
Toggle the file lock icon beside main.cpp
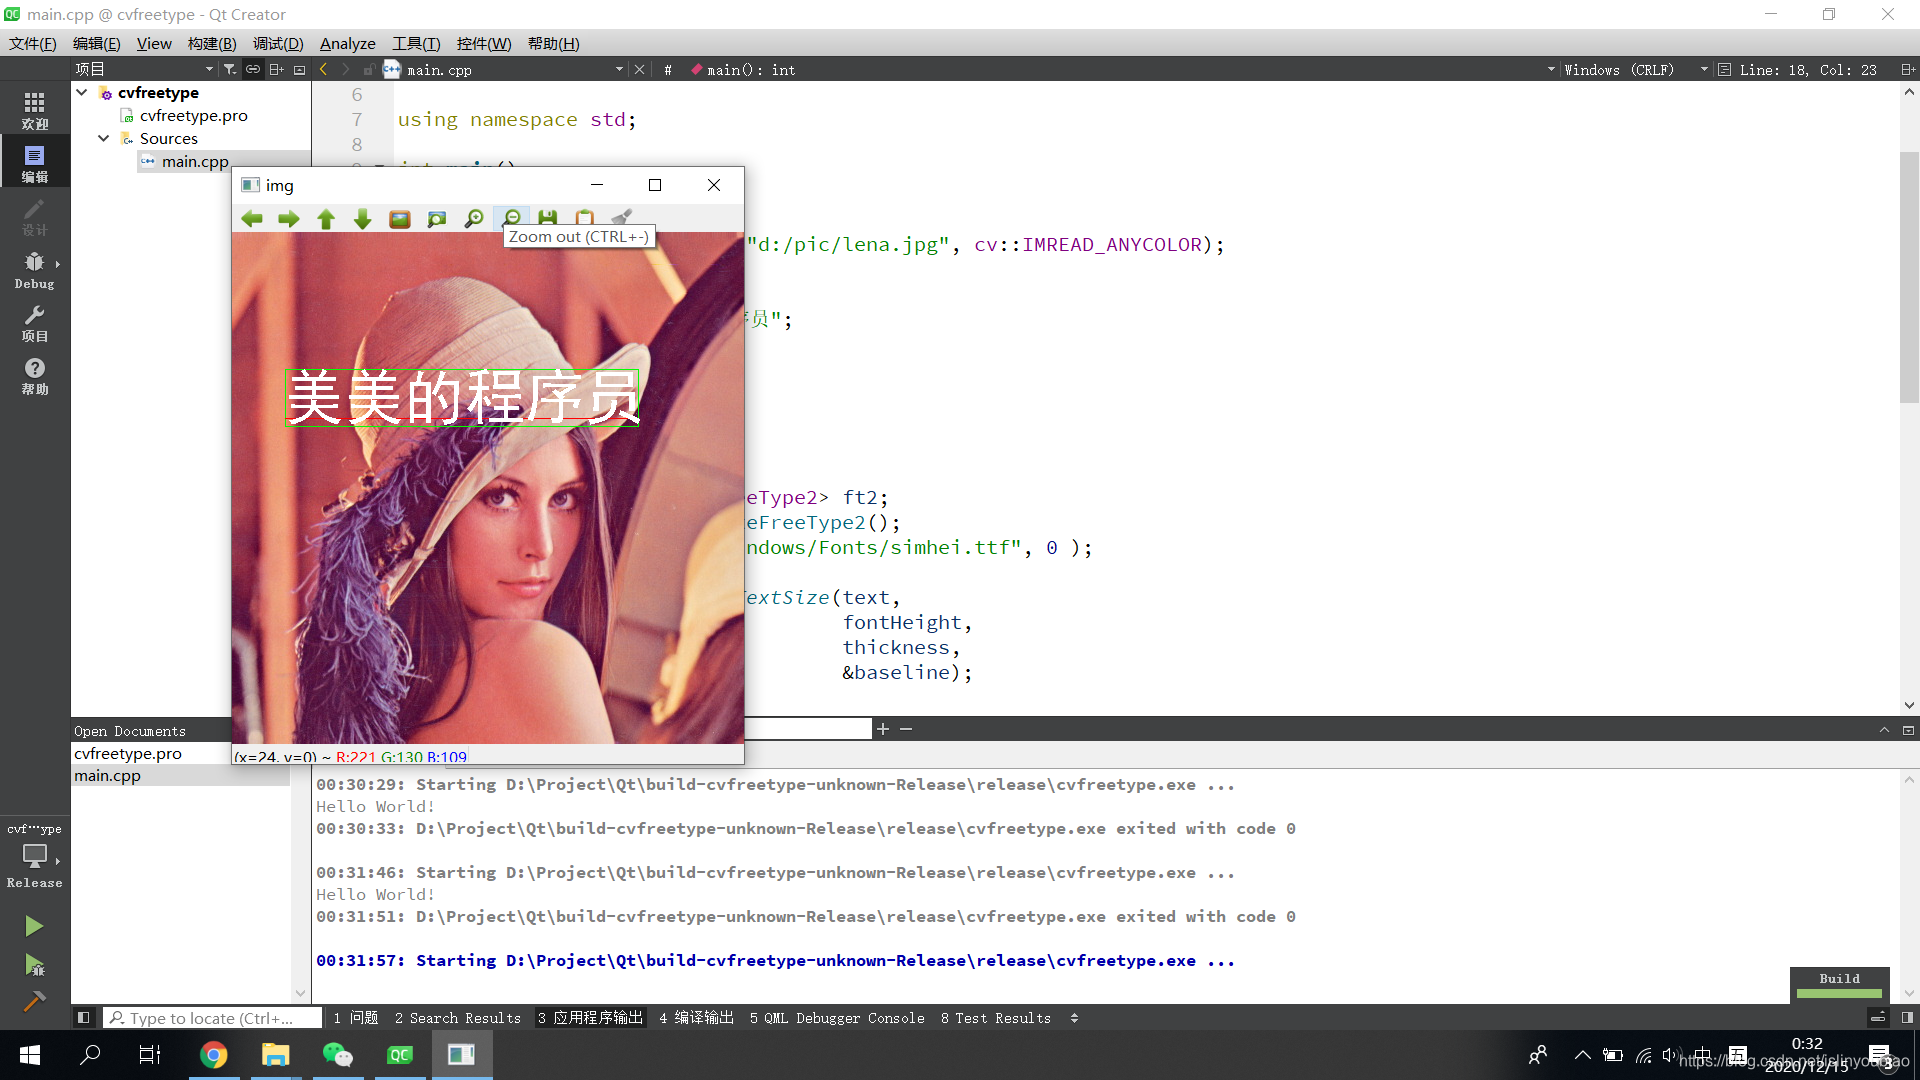click(x=369, y=69)
